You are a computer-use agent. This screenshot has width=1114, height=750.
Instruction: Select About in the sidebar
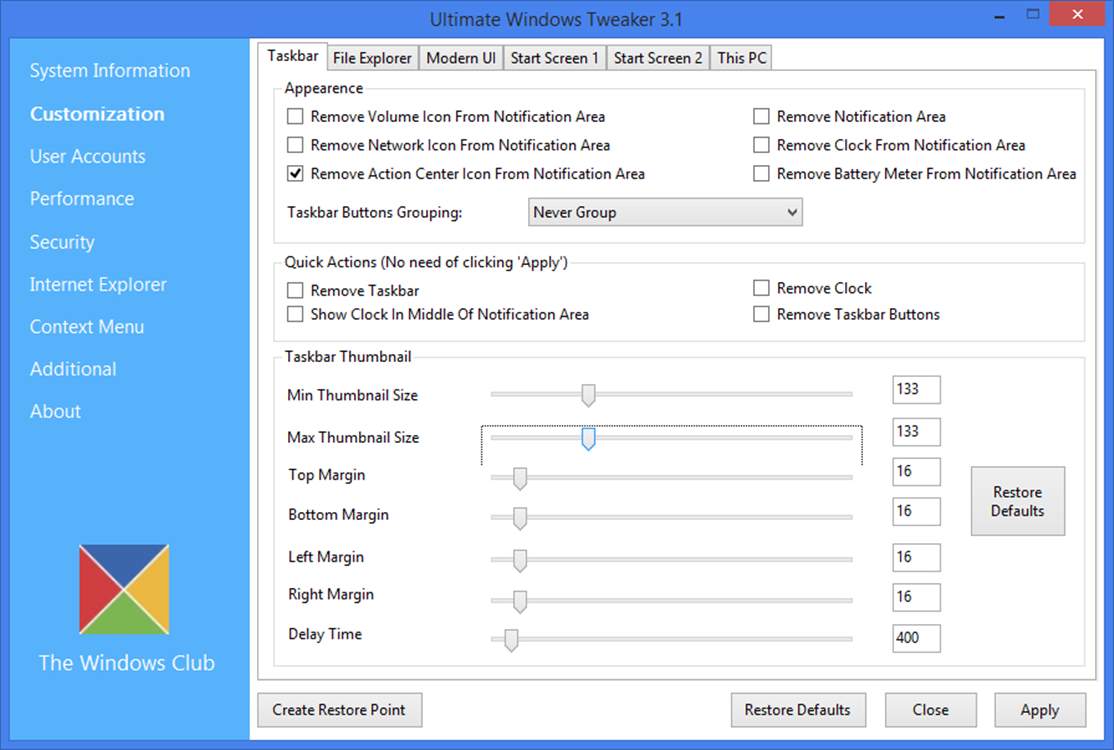pos(55,411)
